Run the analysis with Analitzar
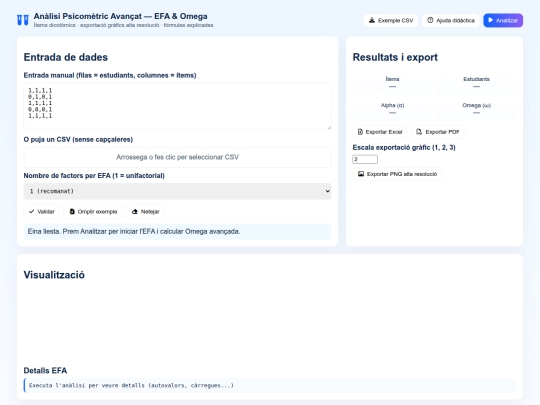The image size is (540, 405). (x=503, y=20)
